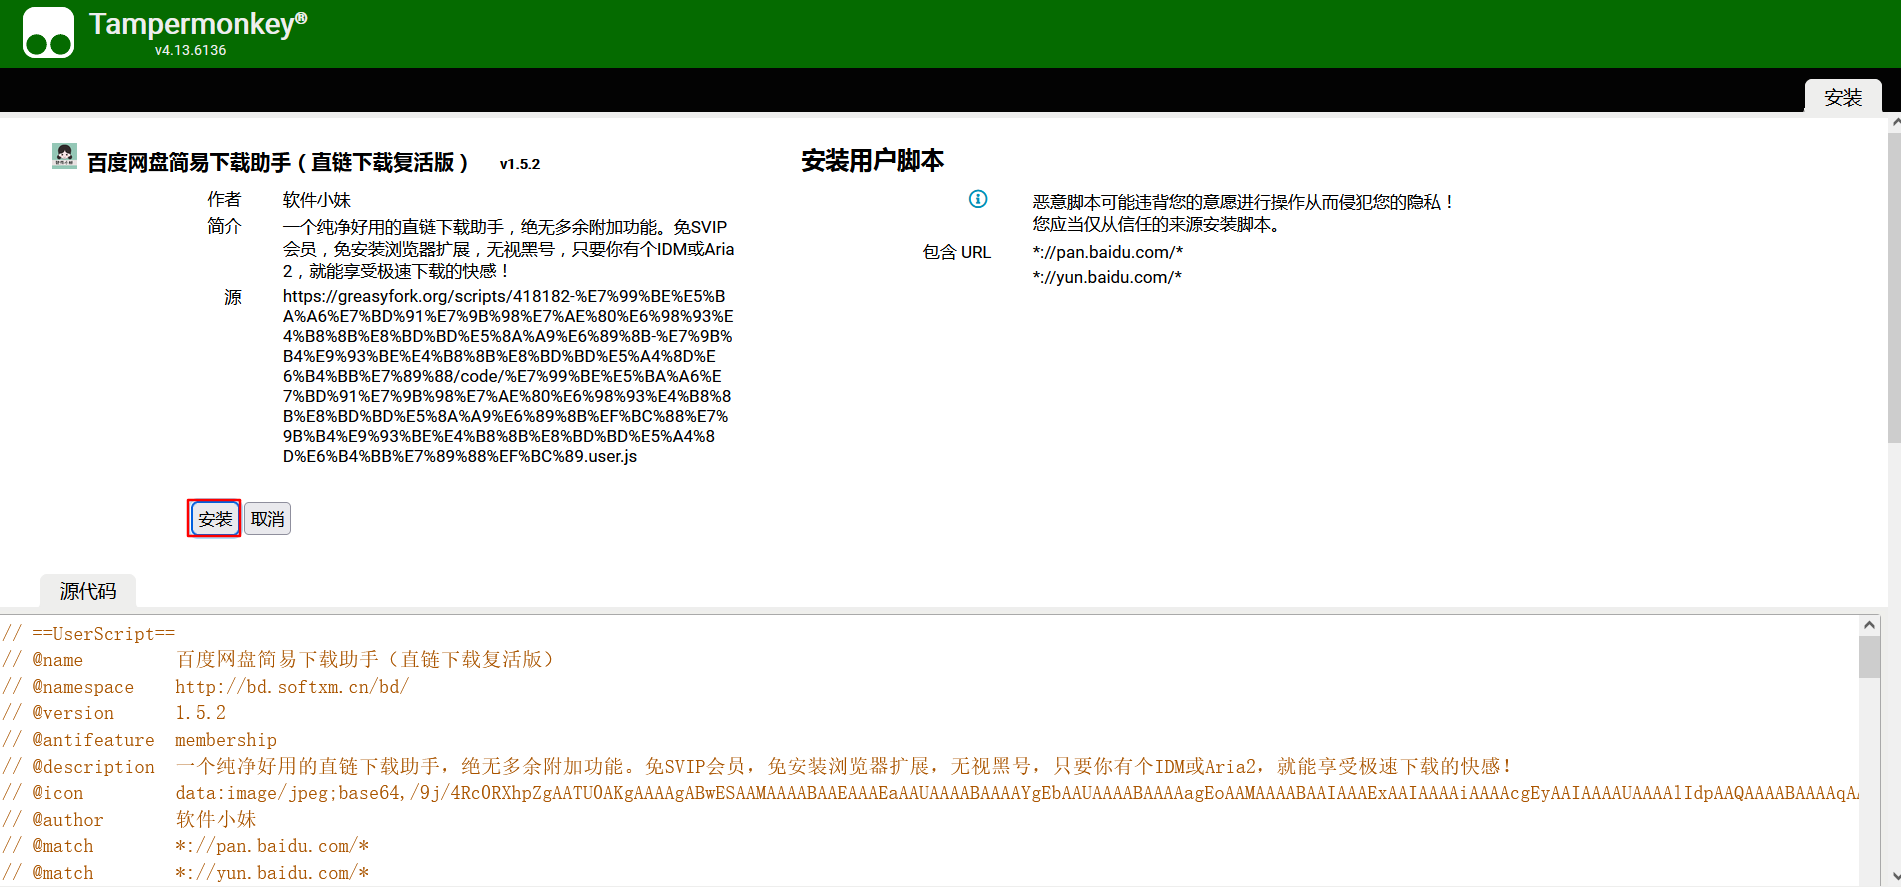Click the script avatar icon beside the title
The height and width of the screenshot is (887, 1901).
65,156
